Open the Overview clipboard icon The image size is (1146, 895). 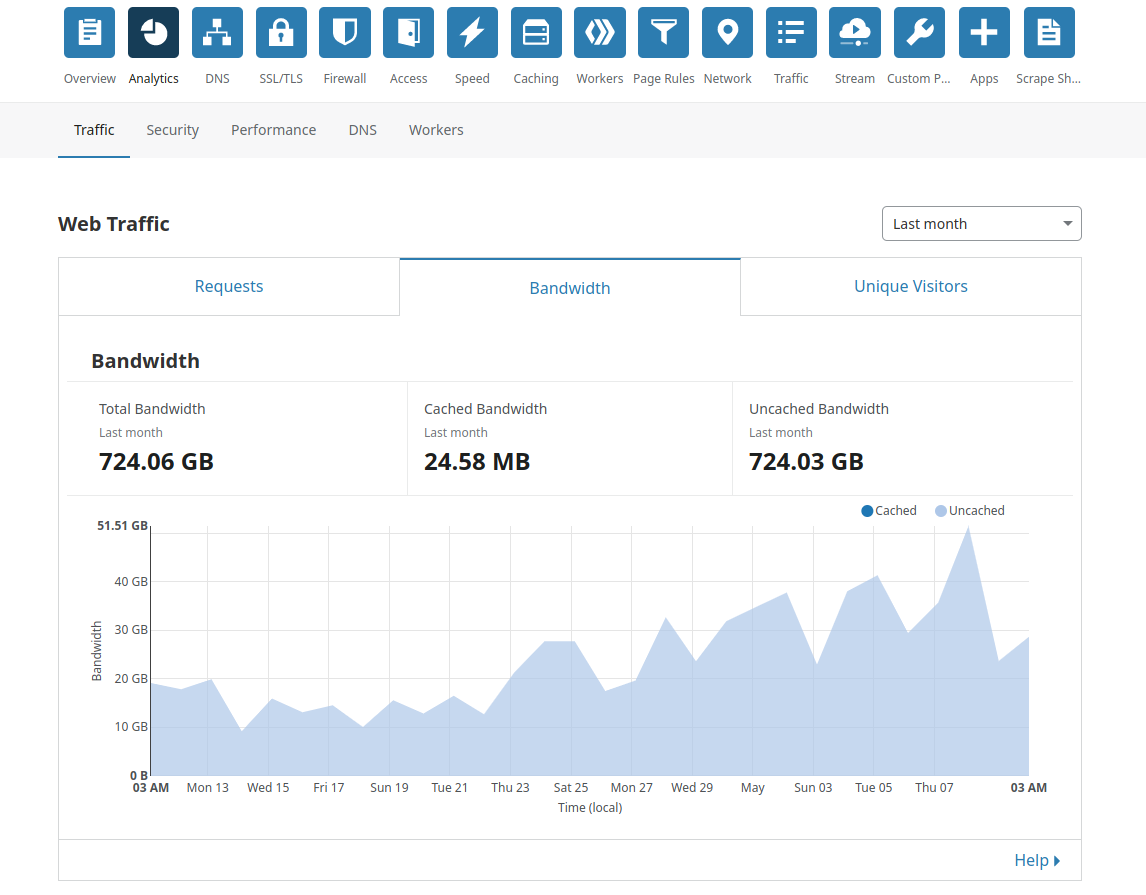(89, 32)
